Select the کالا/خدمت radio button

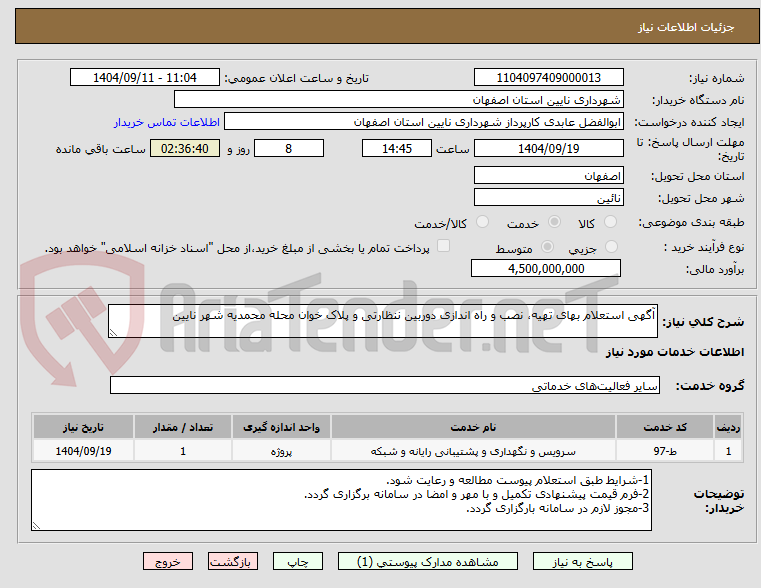coord(482,222)
